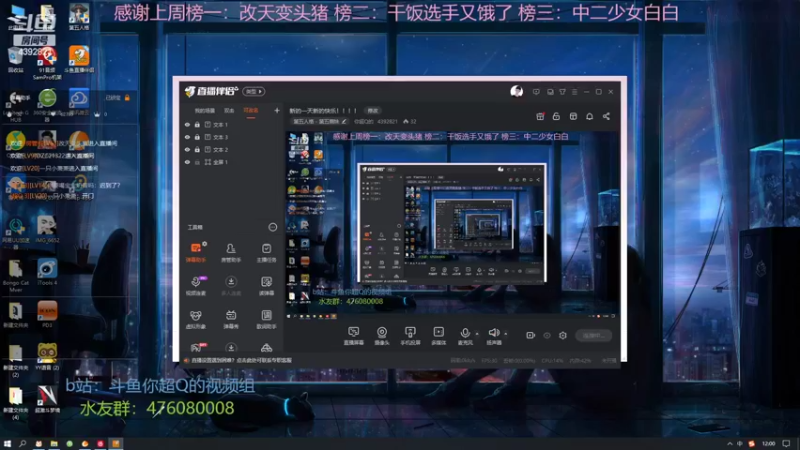This screenshot has height=450, width=800.
Task: Open the speaker dropdown arrow
Action: point(506,334)
